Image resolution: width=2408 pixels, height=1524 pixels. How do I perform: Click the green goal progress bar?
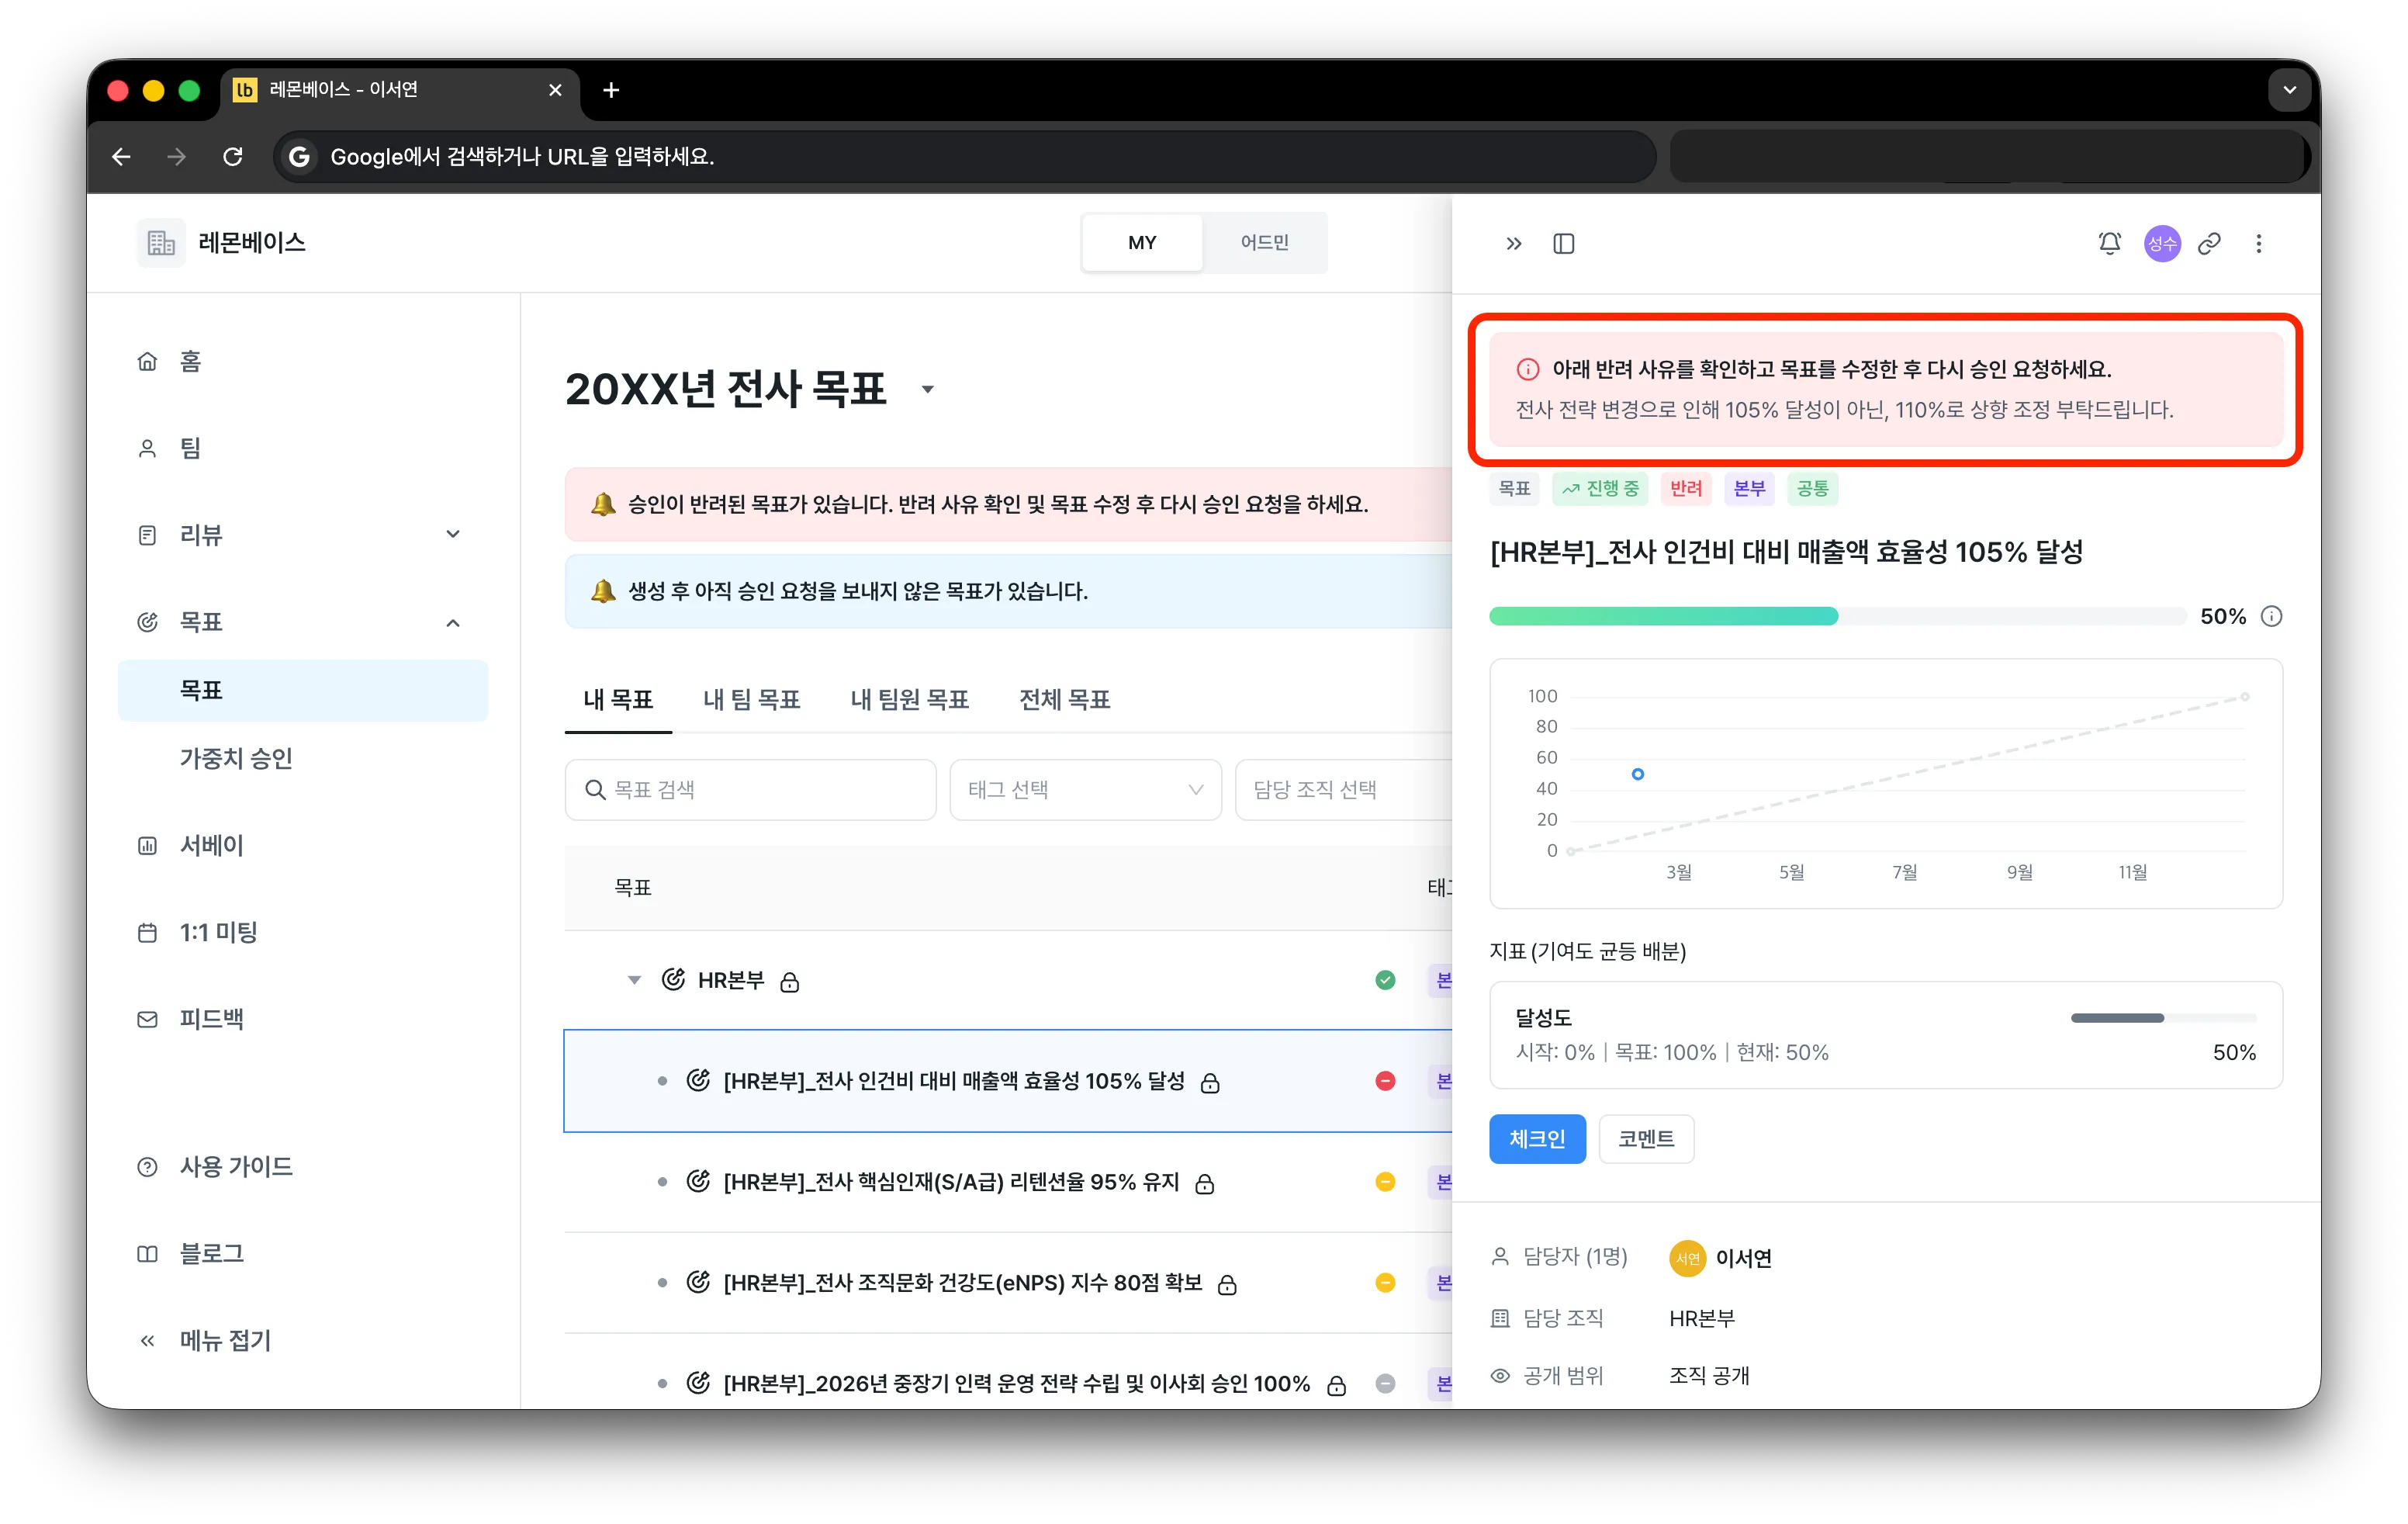(1836, 616)
